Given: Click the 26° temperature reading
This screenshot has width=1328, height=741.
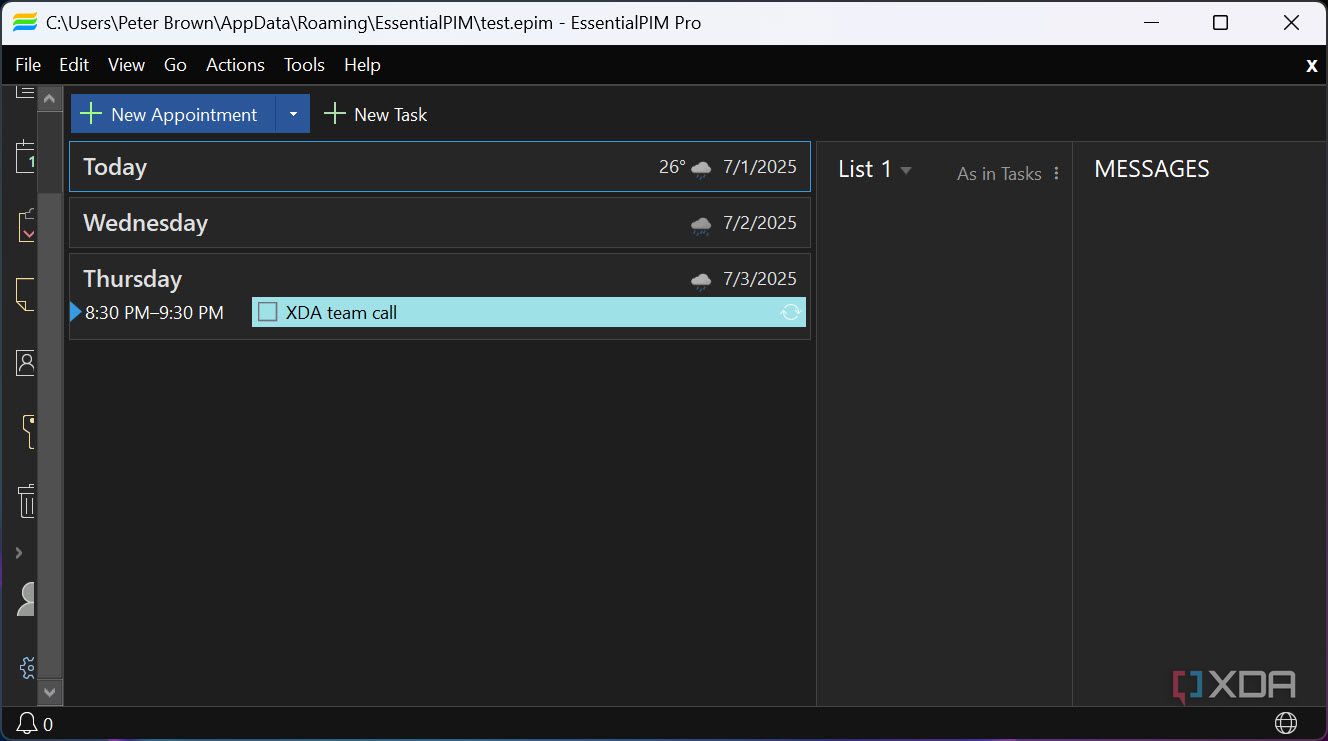Looking at the screenshot, I should click(x=672, y=167).
